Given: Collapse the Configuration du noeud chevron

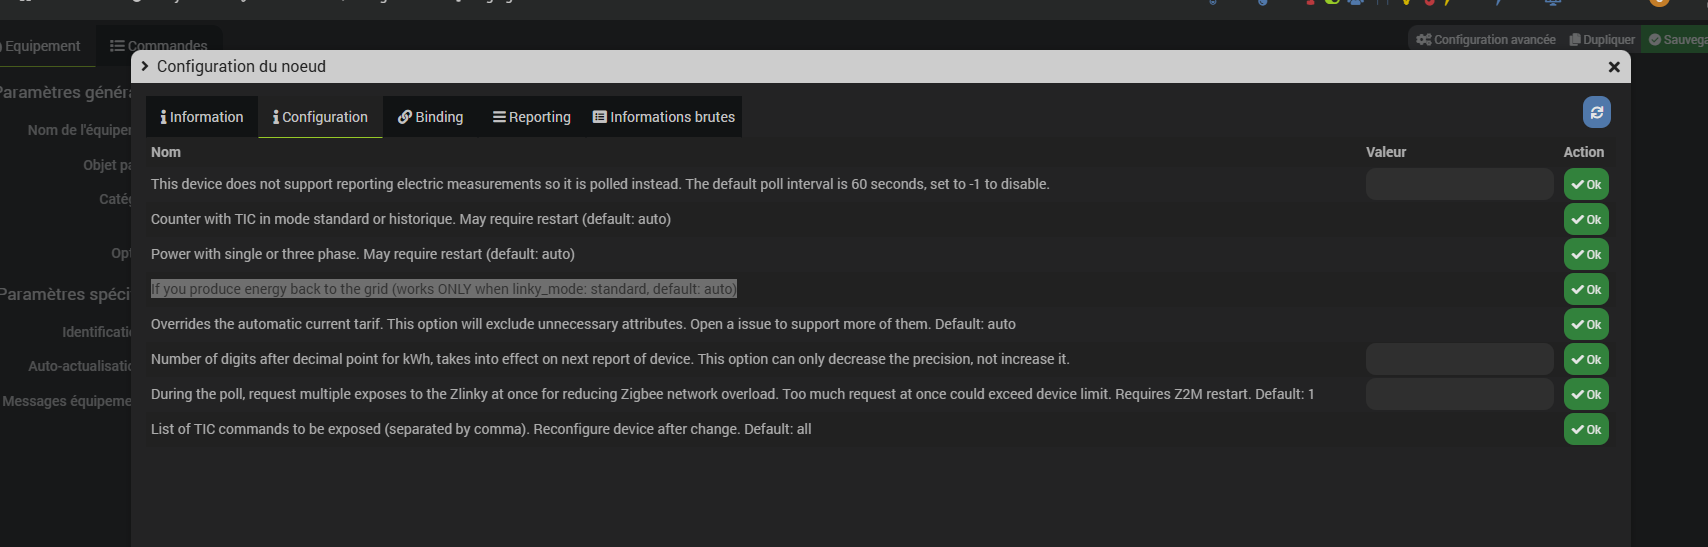Looking at the screenshot, I should point(145,66).
